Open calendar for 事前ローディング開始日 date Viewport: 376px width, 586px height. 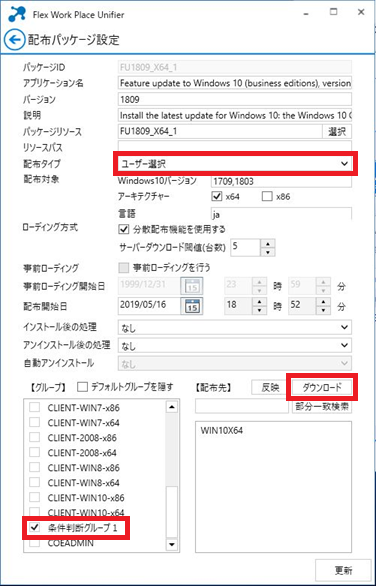(191, 286)
